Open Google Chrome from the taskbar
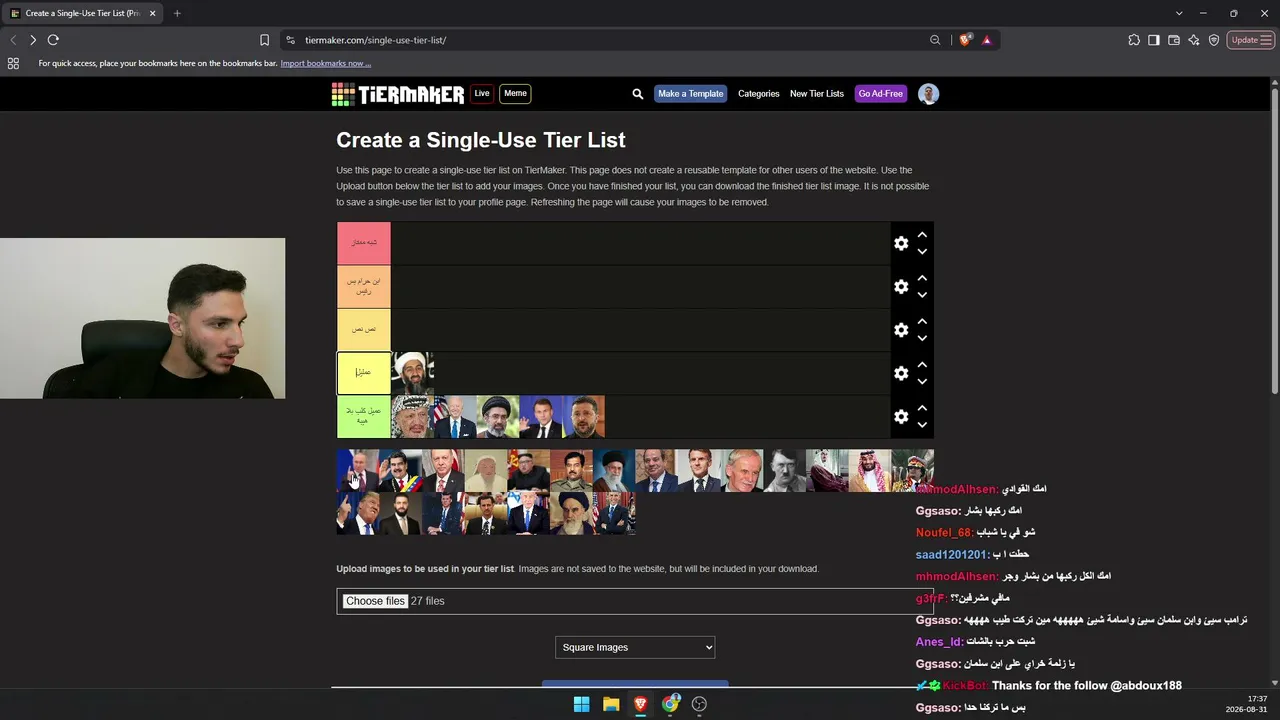 (x=670, y=704)
